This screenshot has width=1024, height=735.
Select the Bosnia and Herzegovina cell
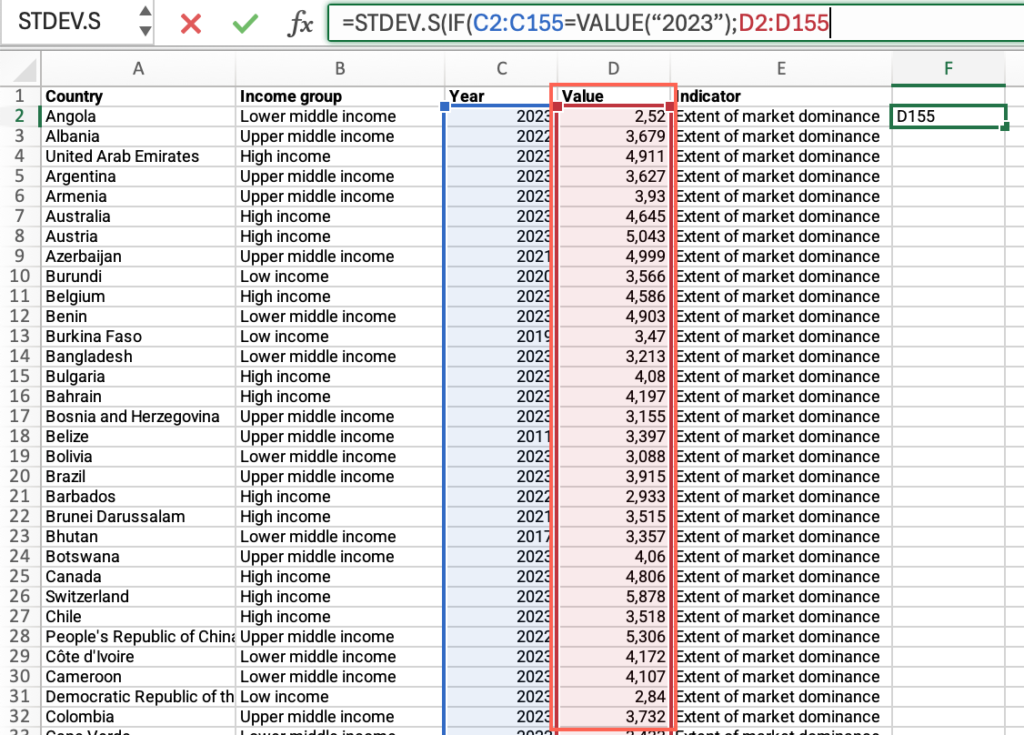point(138,417)
